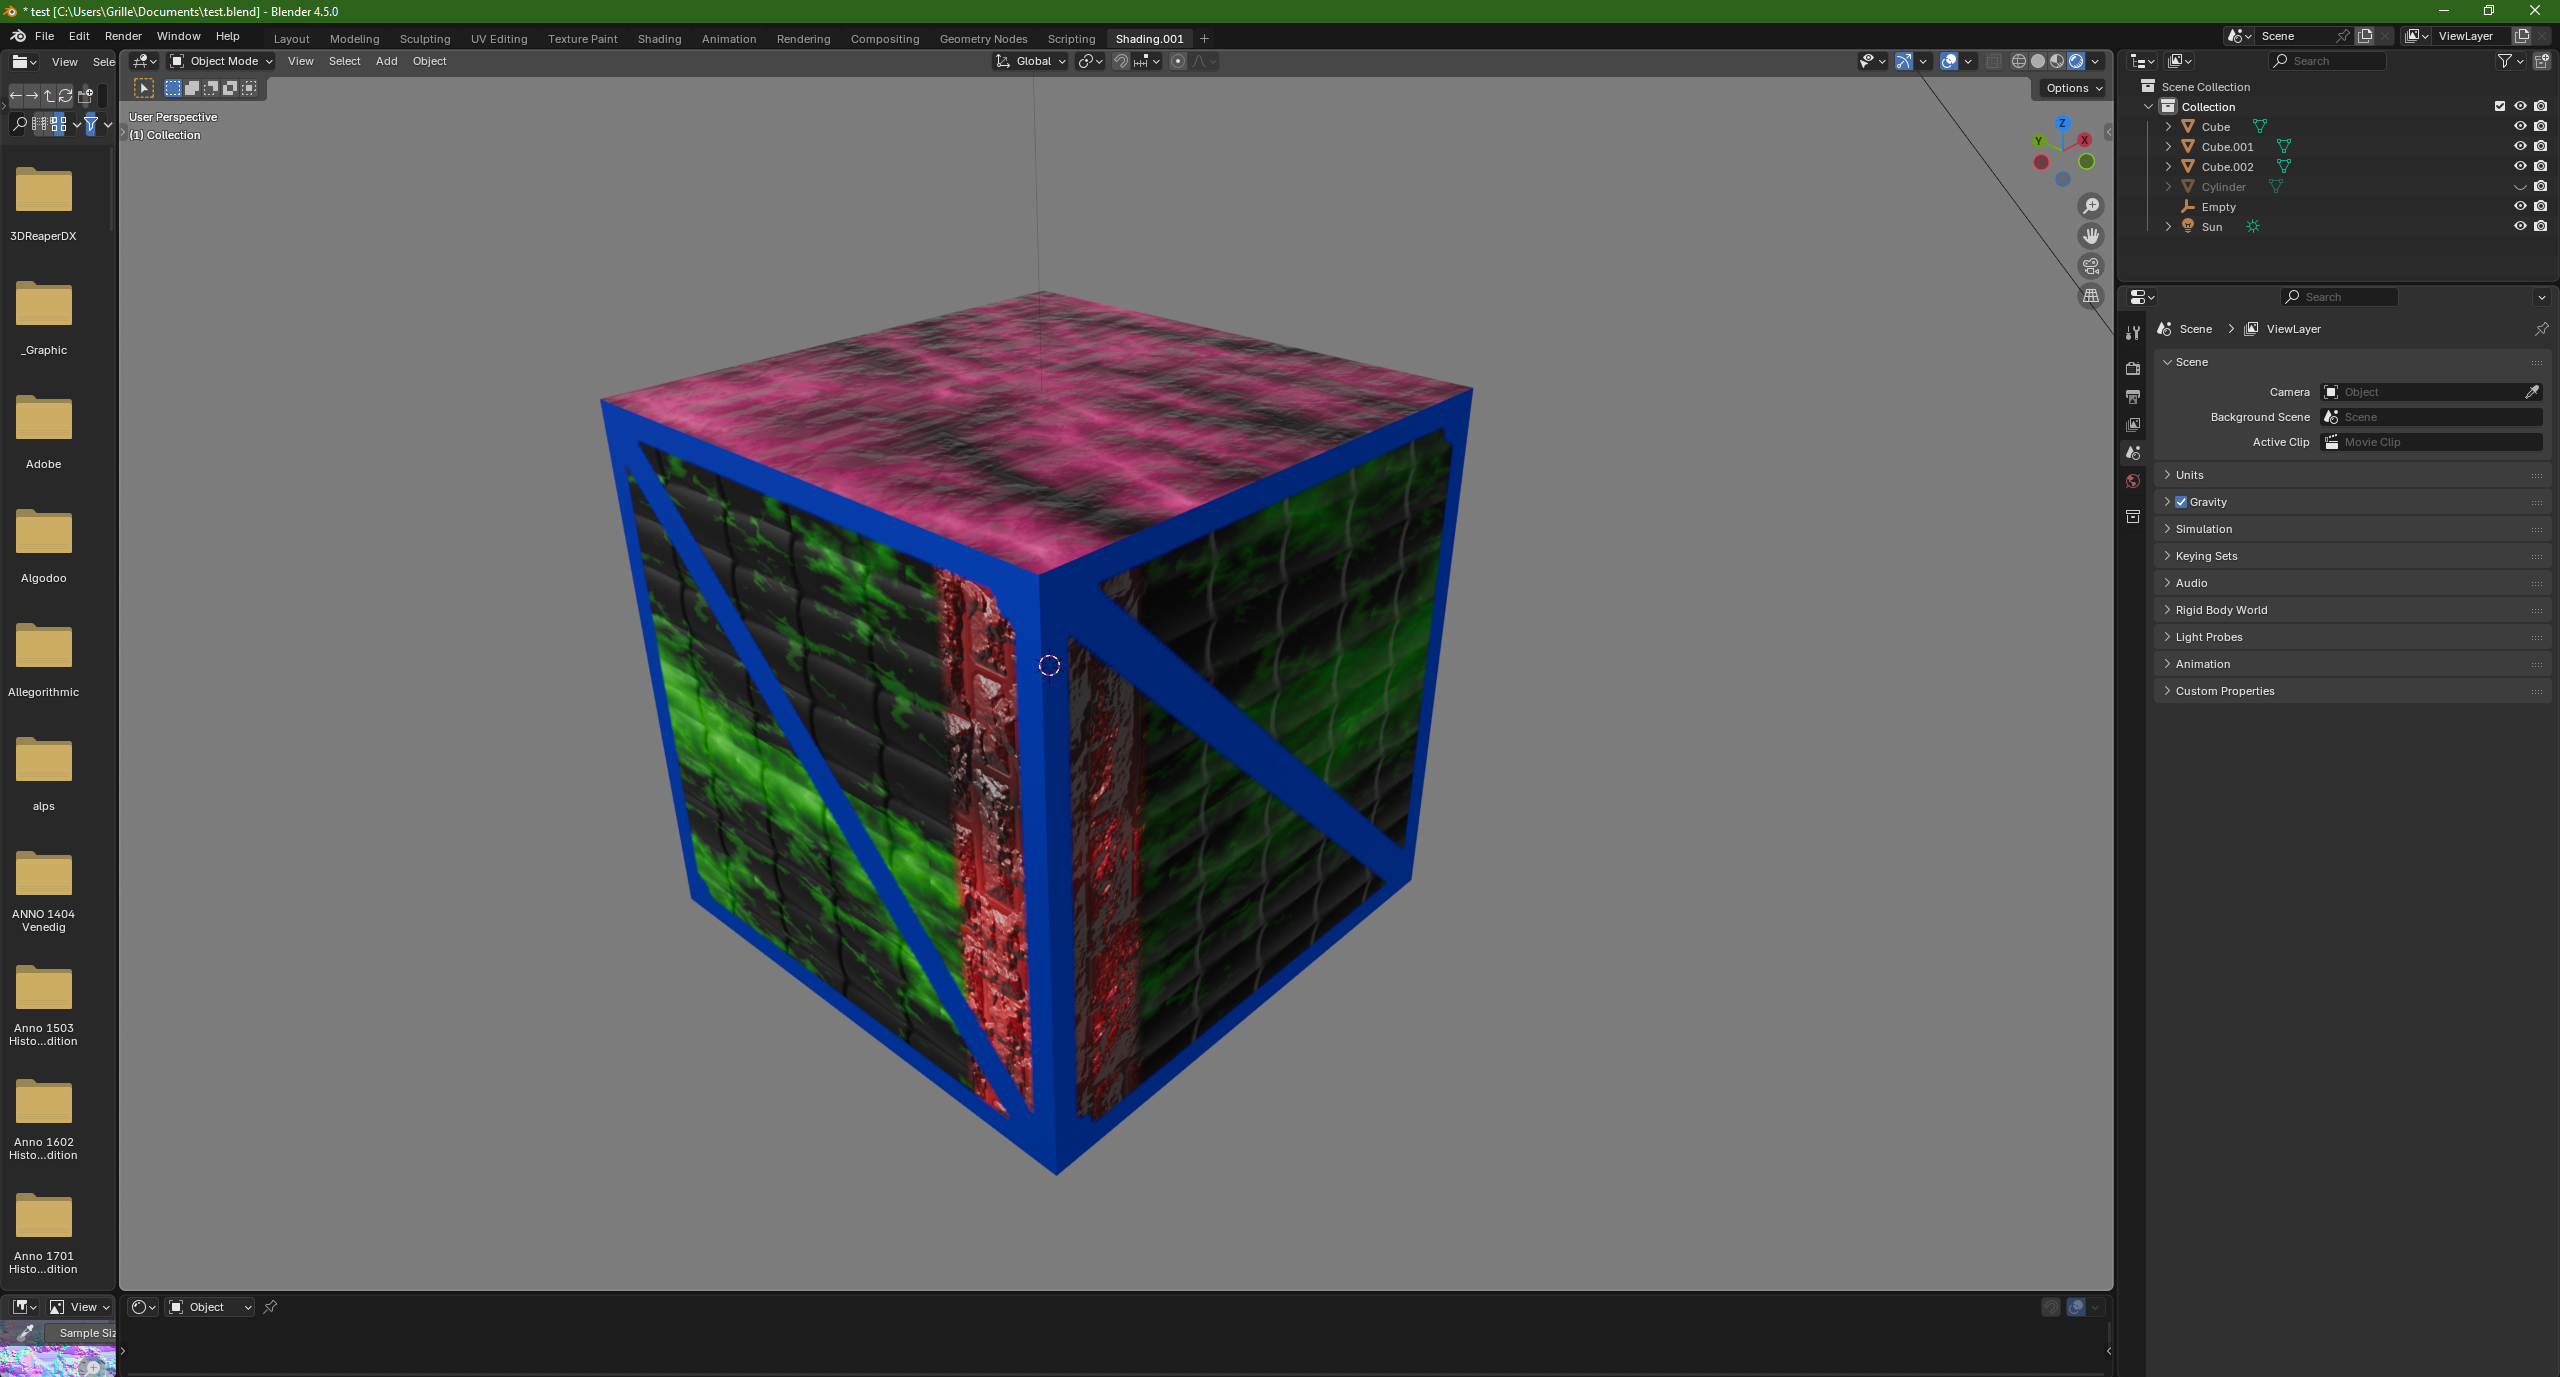Toggle orthographic perspective grid button
This screenshot has height=1377, width=2560.
pos(2091,296)
